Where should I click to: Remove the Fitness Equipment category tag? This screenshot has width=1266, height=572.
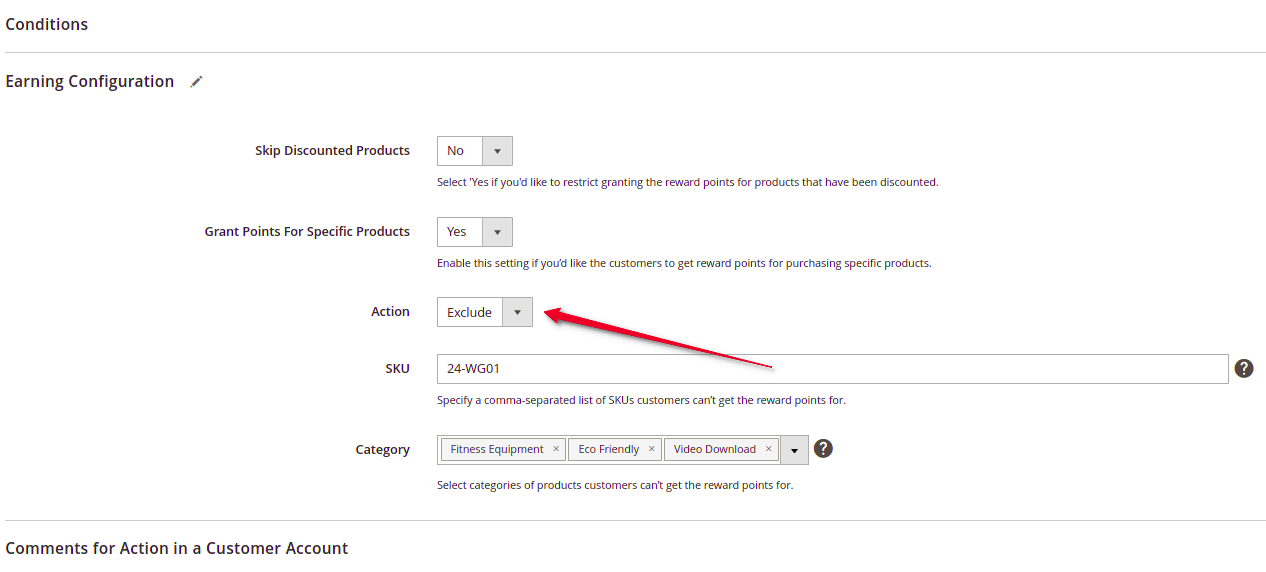556,449
